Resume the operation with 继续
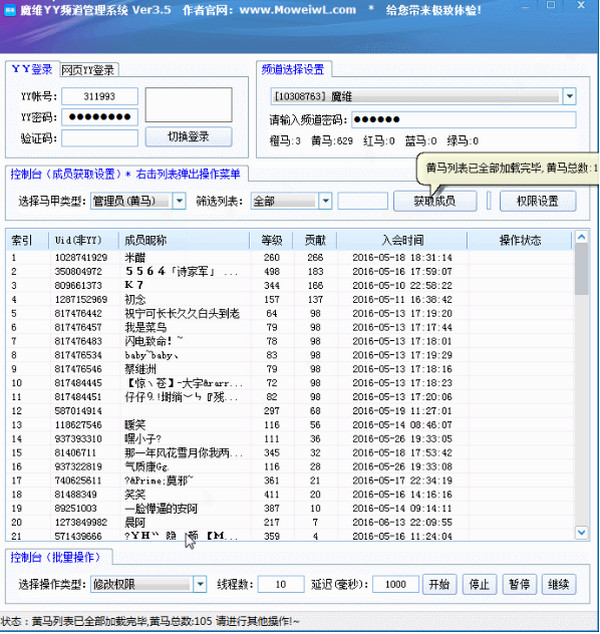This screenshot has width=600, height=634. click(x=558, y=584)
